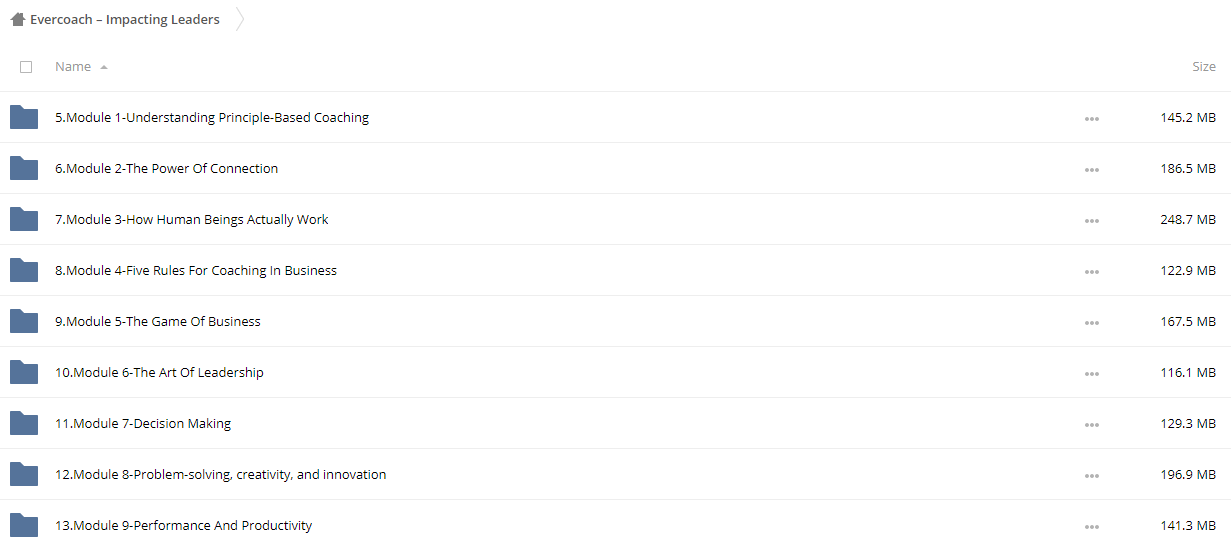The width and height of the screenshot is (1231, 548).
Task: Open 8.Module 4-Five Rules For Coaching In Business
Action: (x=196, y=270)
